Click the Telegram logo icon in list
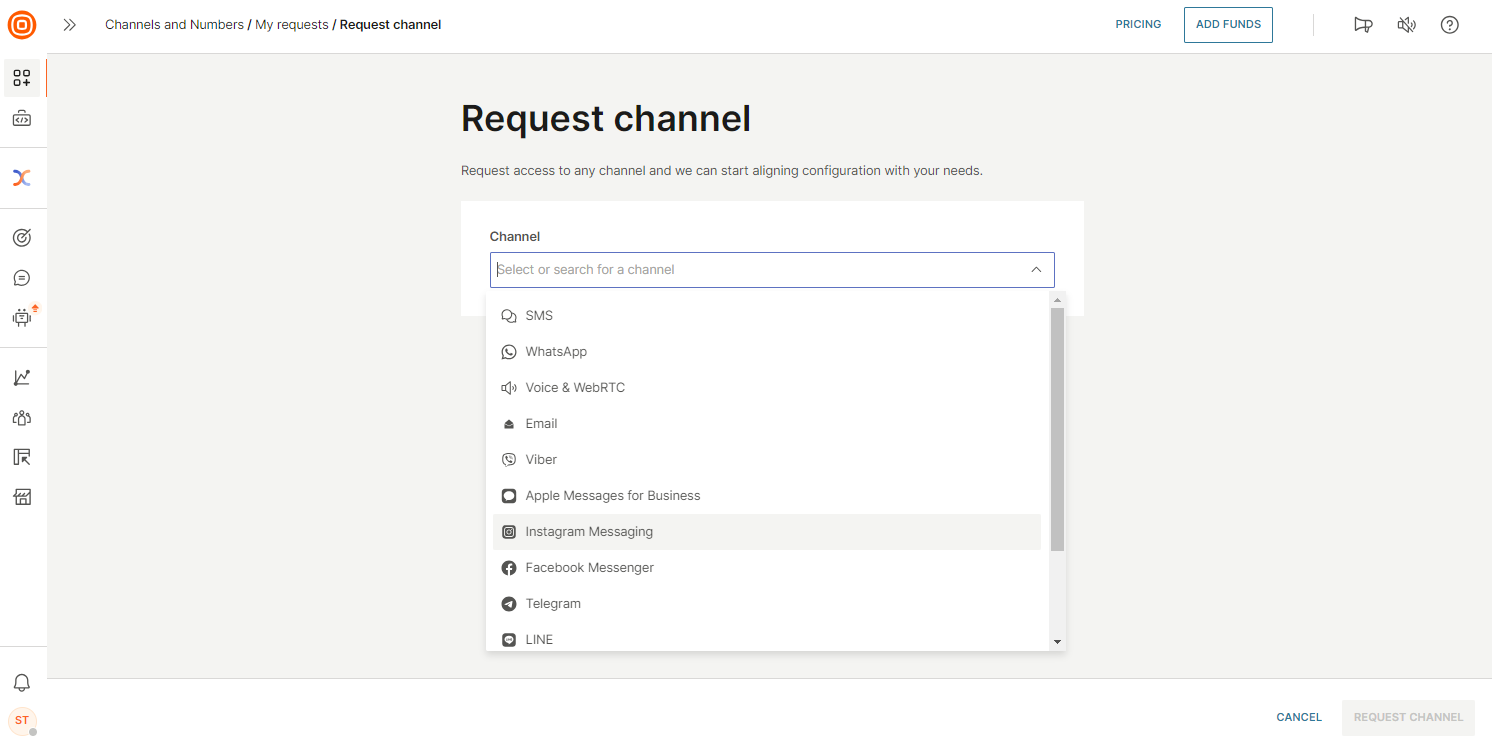 (509, 604)
